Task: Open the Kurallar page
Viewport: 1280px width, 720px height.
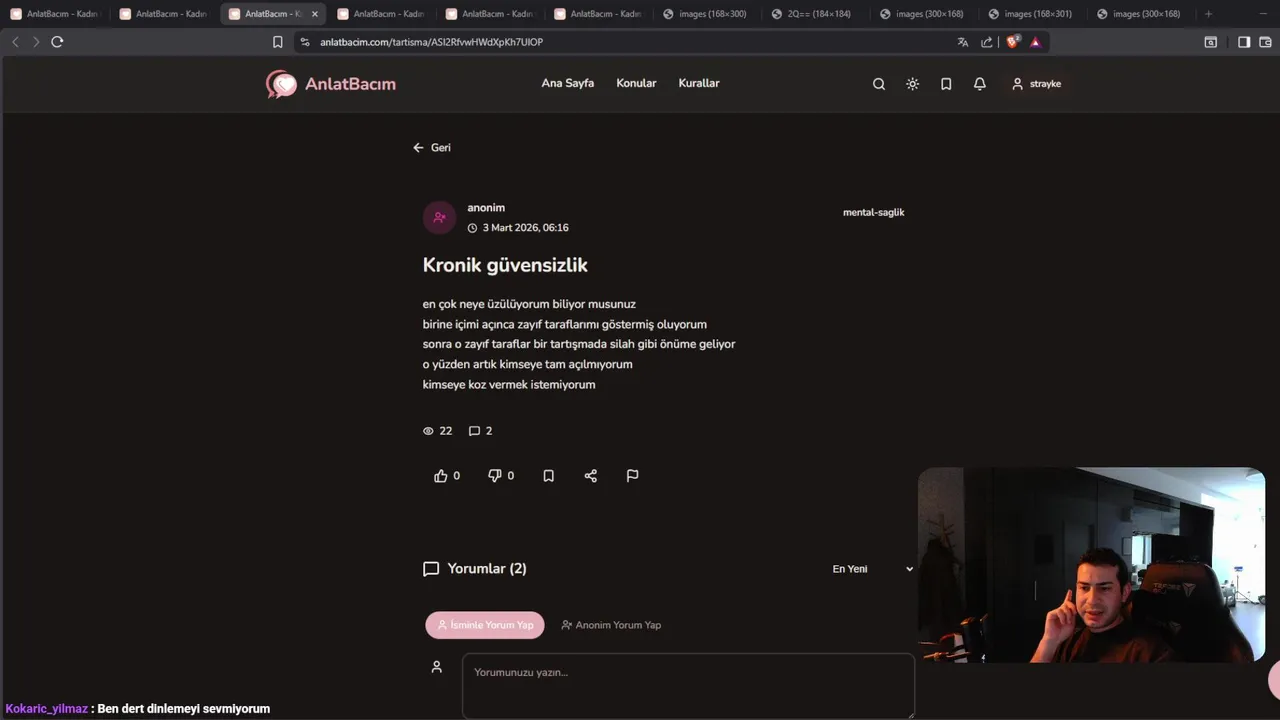Action: (x=699, y=83)
